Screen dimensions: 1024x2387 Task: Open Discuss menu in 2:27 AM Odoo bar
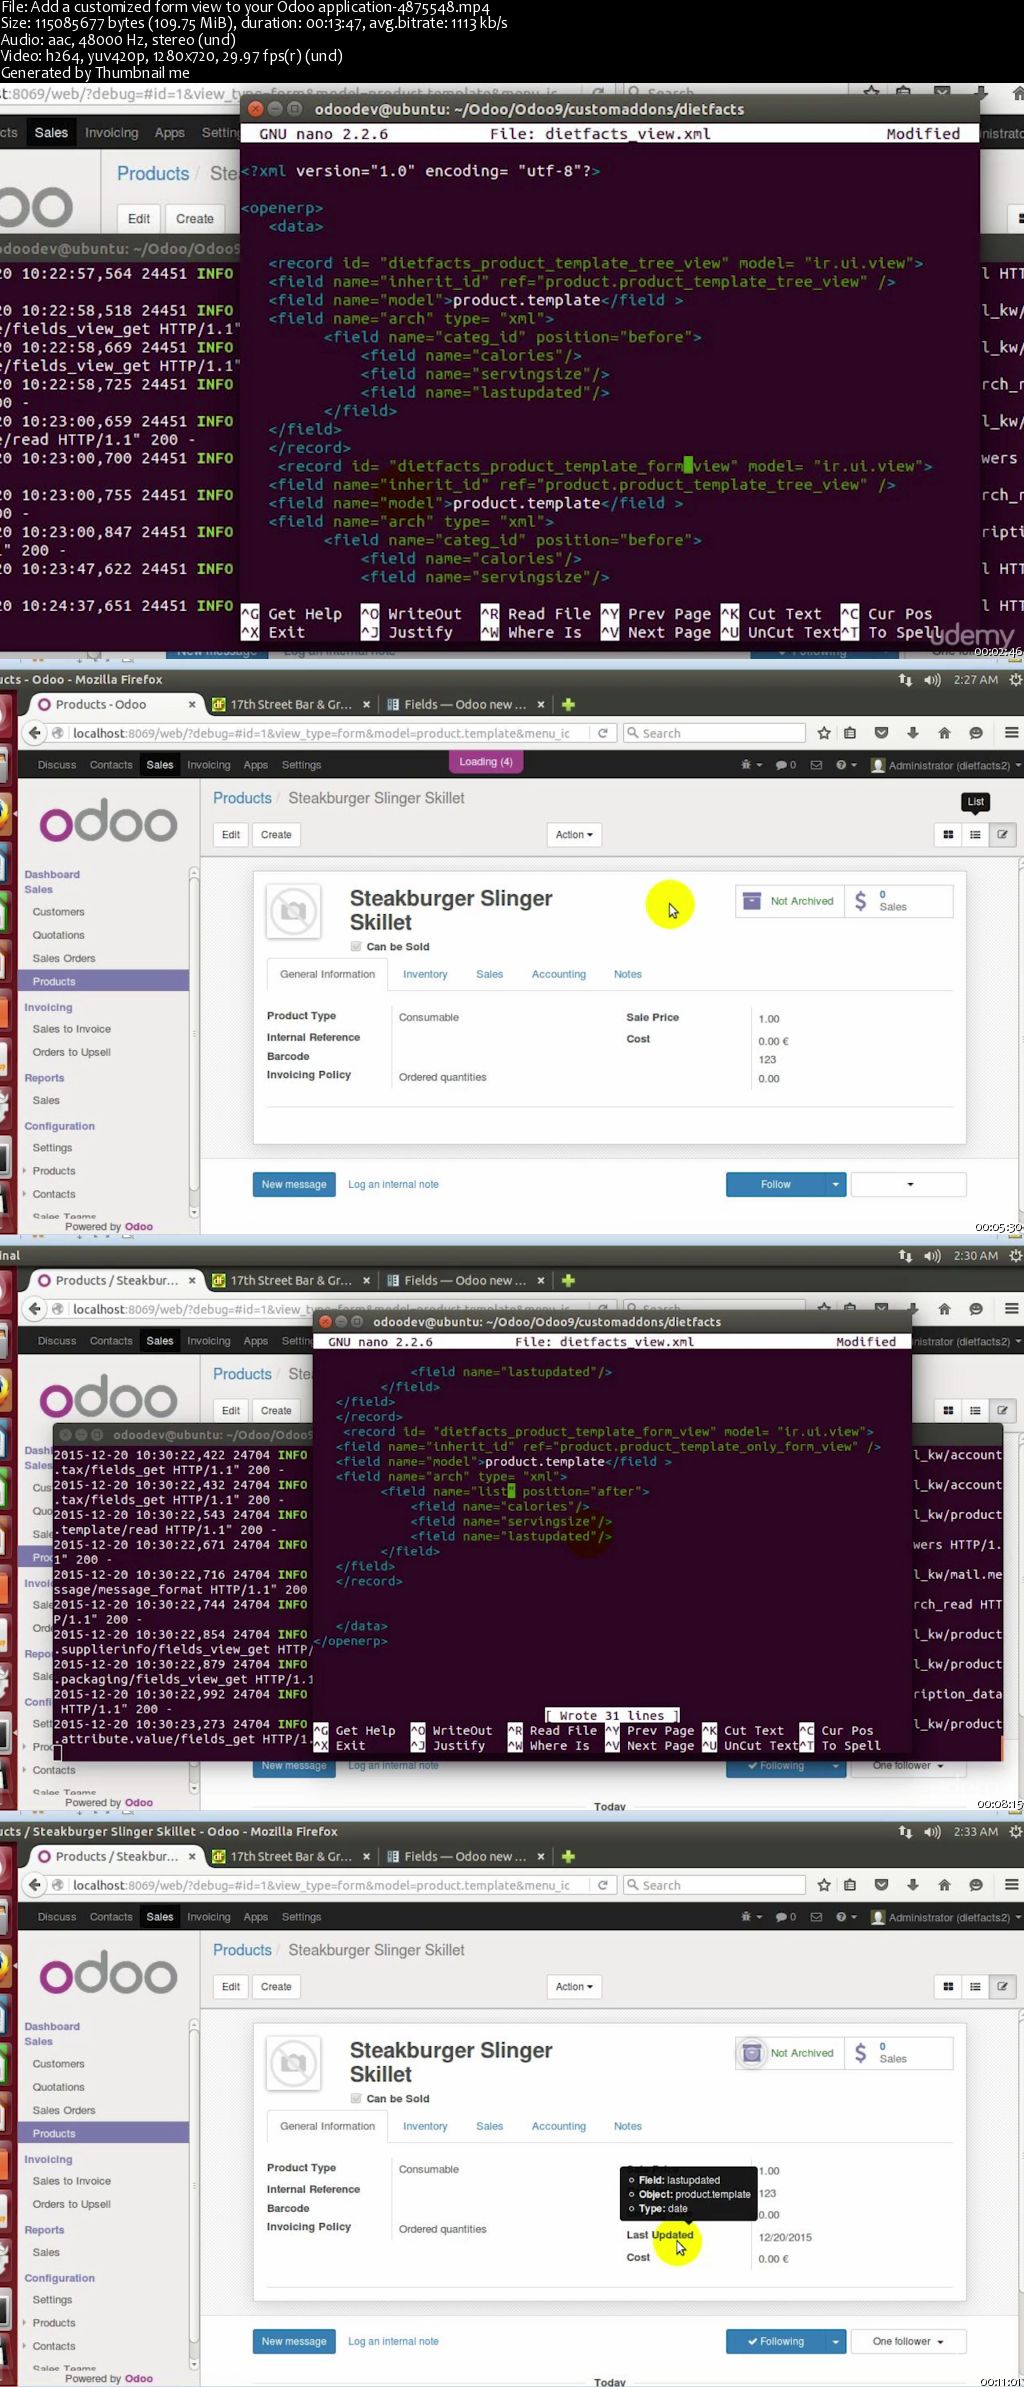point(57,765)
